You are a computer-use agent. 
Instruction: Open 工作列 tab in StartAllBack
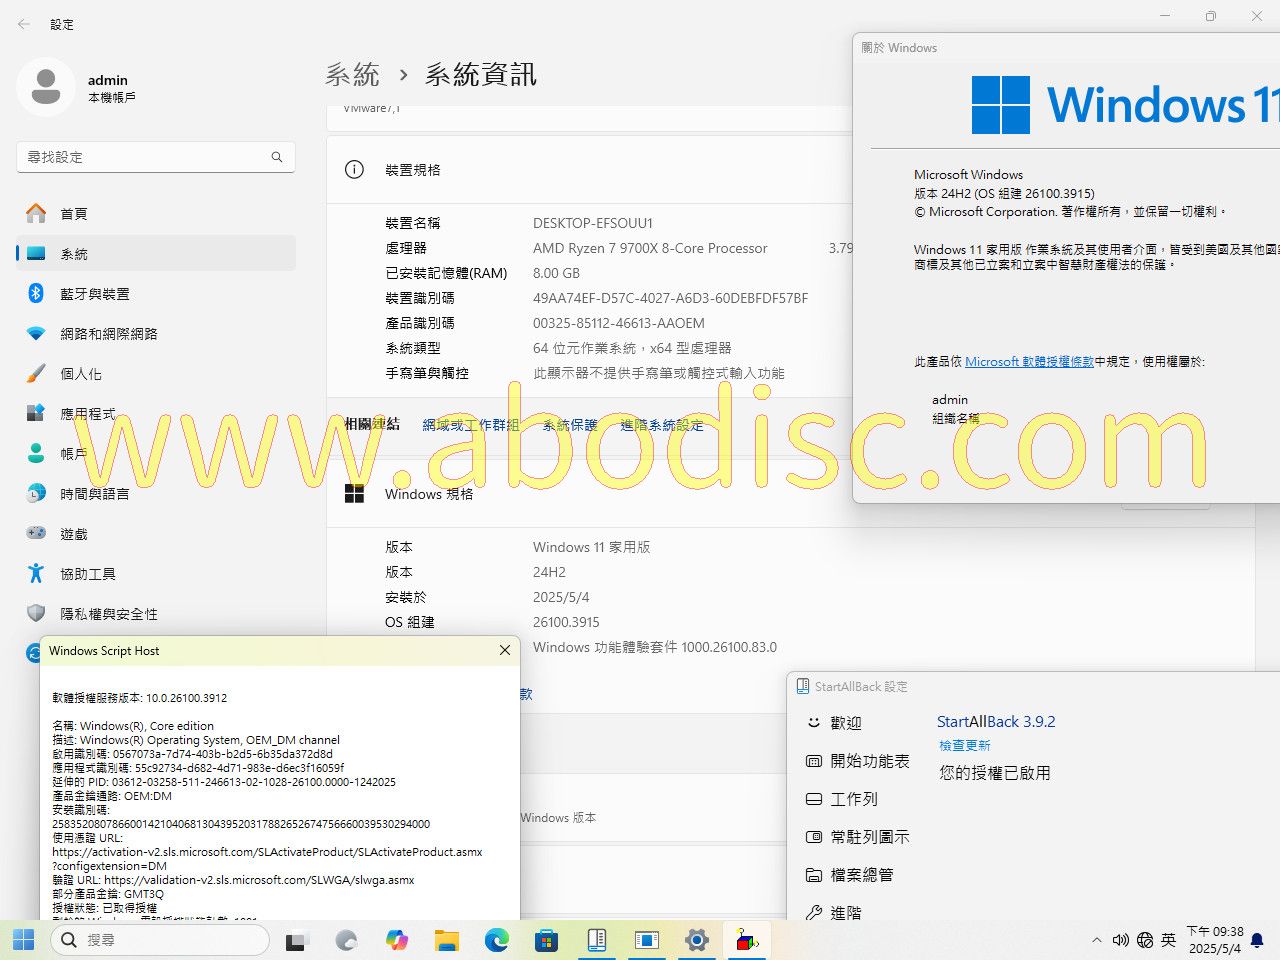[842, 799]
